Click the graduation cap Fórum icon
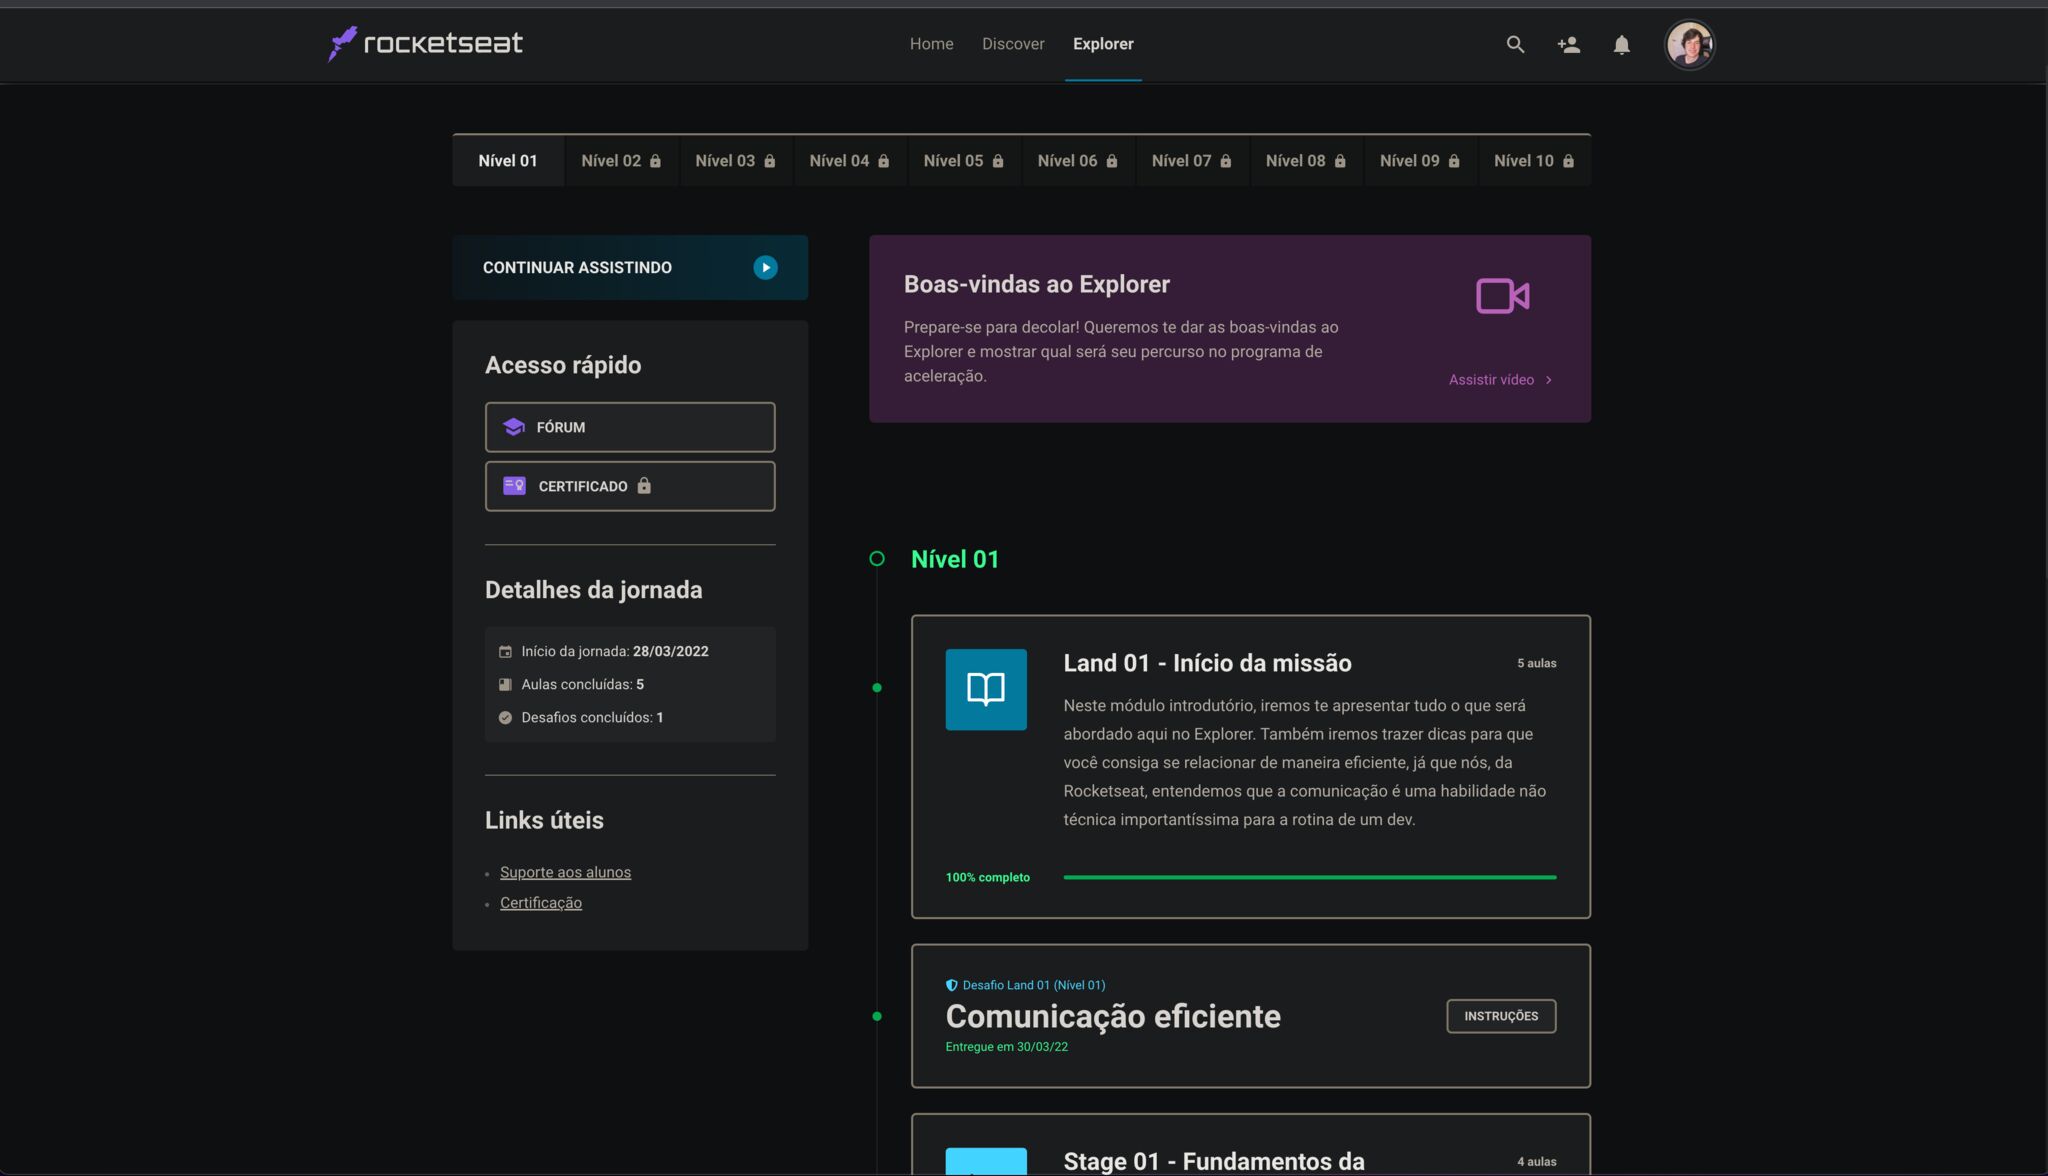Viewport: 2048px width, 1176px height. (x=514, y=427)
